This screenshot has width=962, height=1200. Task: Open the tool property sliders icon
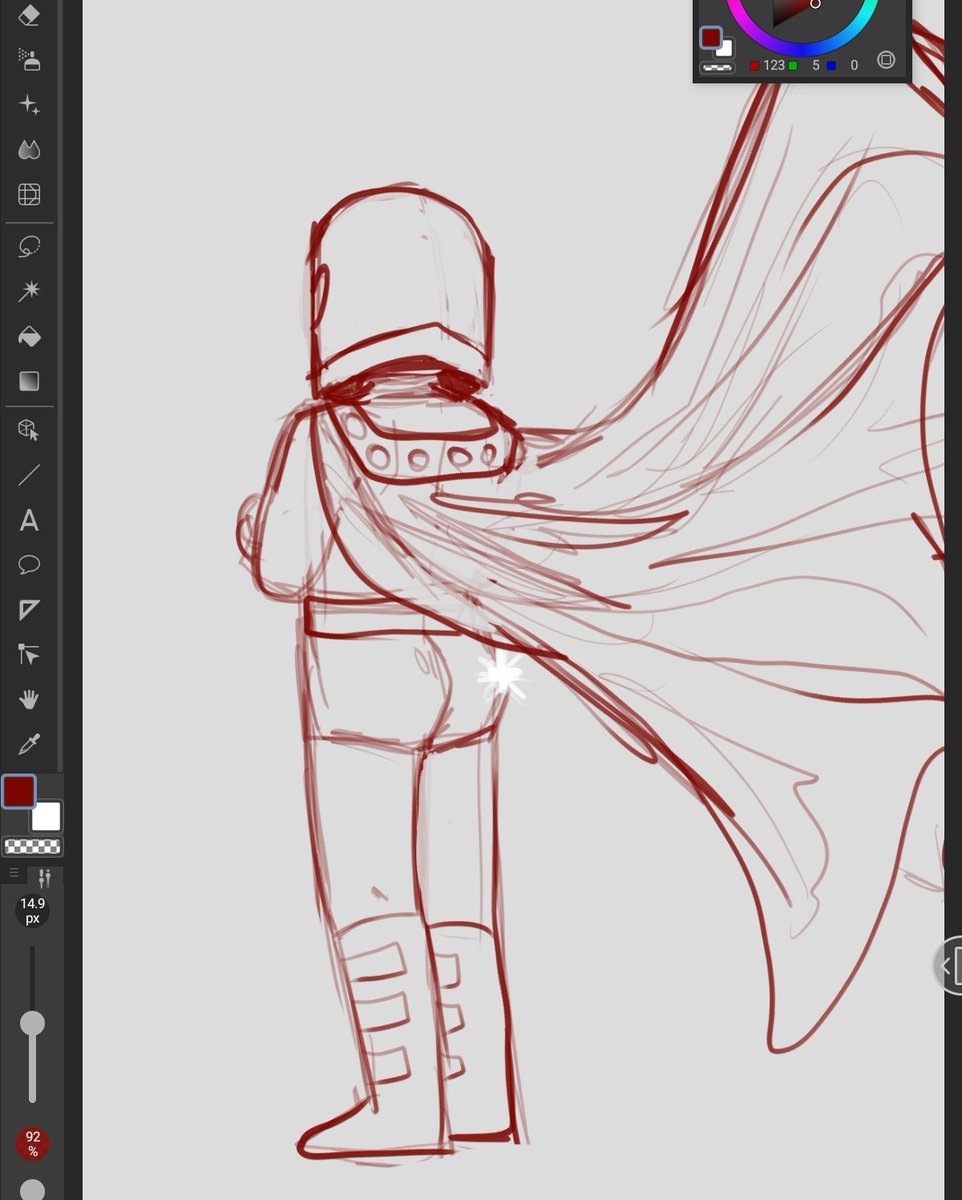click(44, 878)
